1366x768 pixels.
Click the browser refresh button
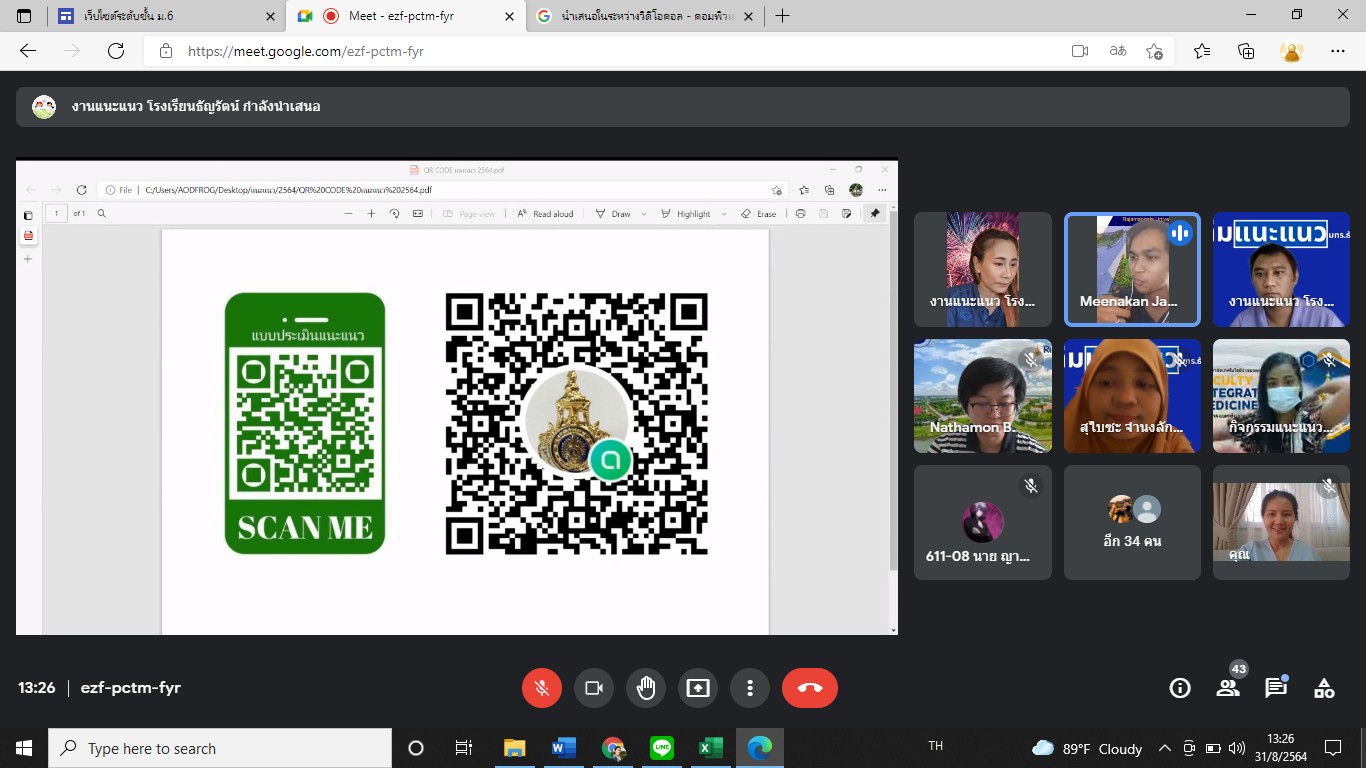coord(116,51)
